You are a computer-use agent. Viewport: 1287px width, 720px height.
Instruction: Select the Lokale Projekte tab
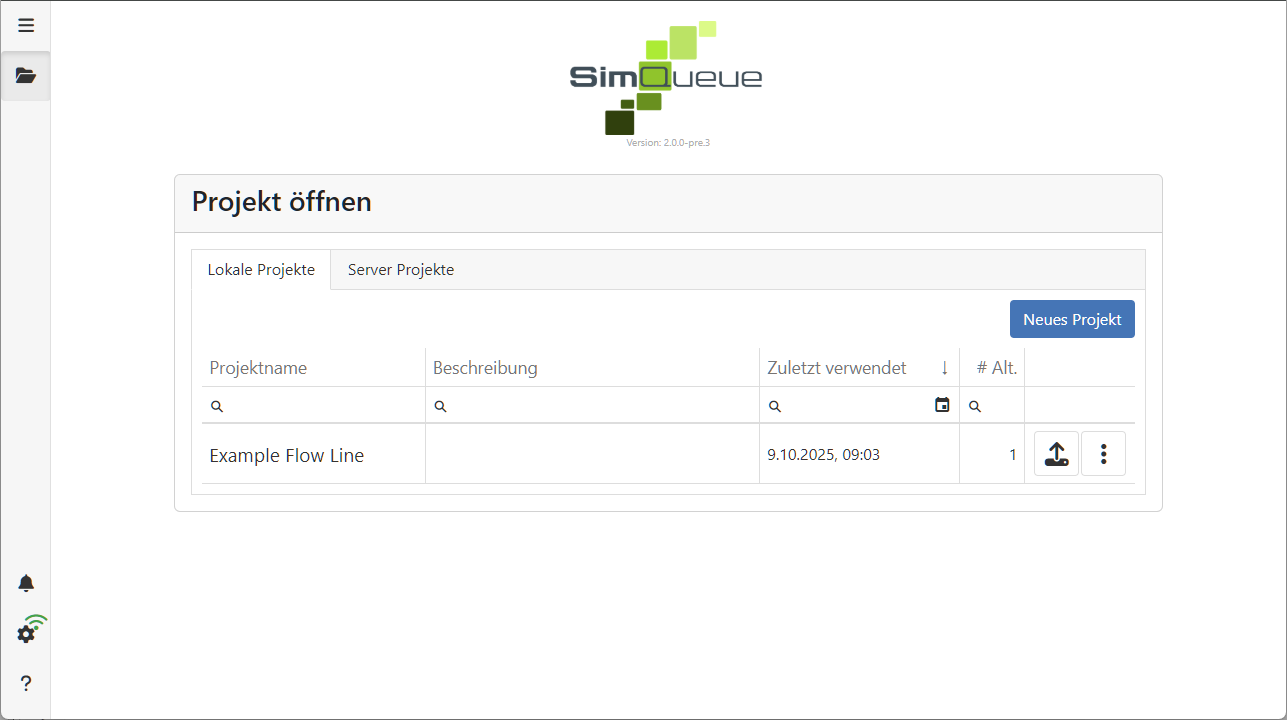point(261,270)
